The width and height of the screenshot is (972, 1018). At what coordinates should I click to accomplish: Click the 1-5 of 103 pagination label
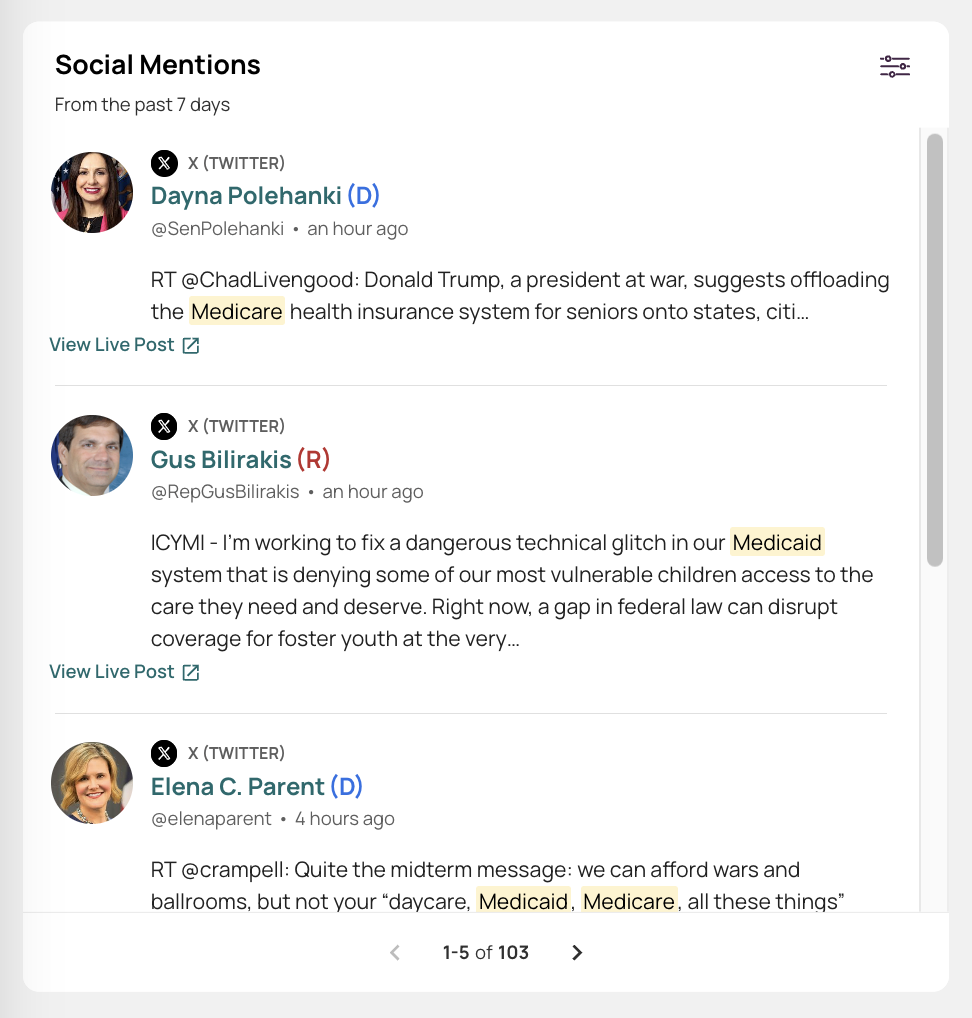click(486, 952)
